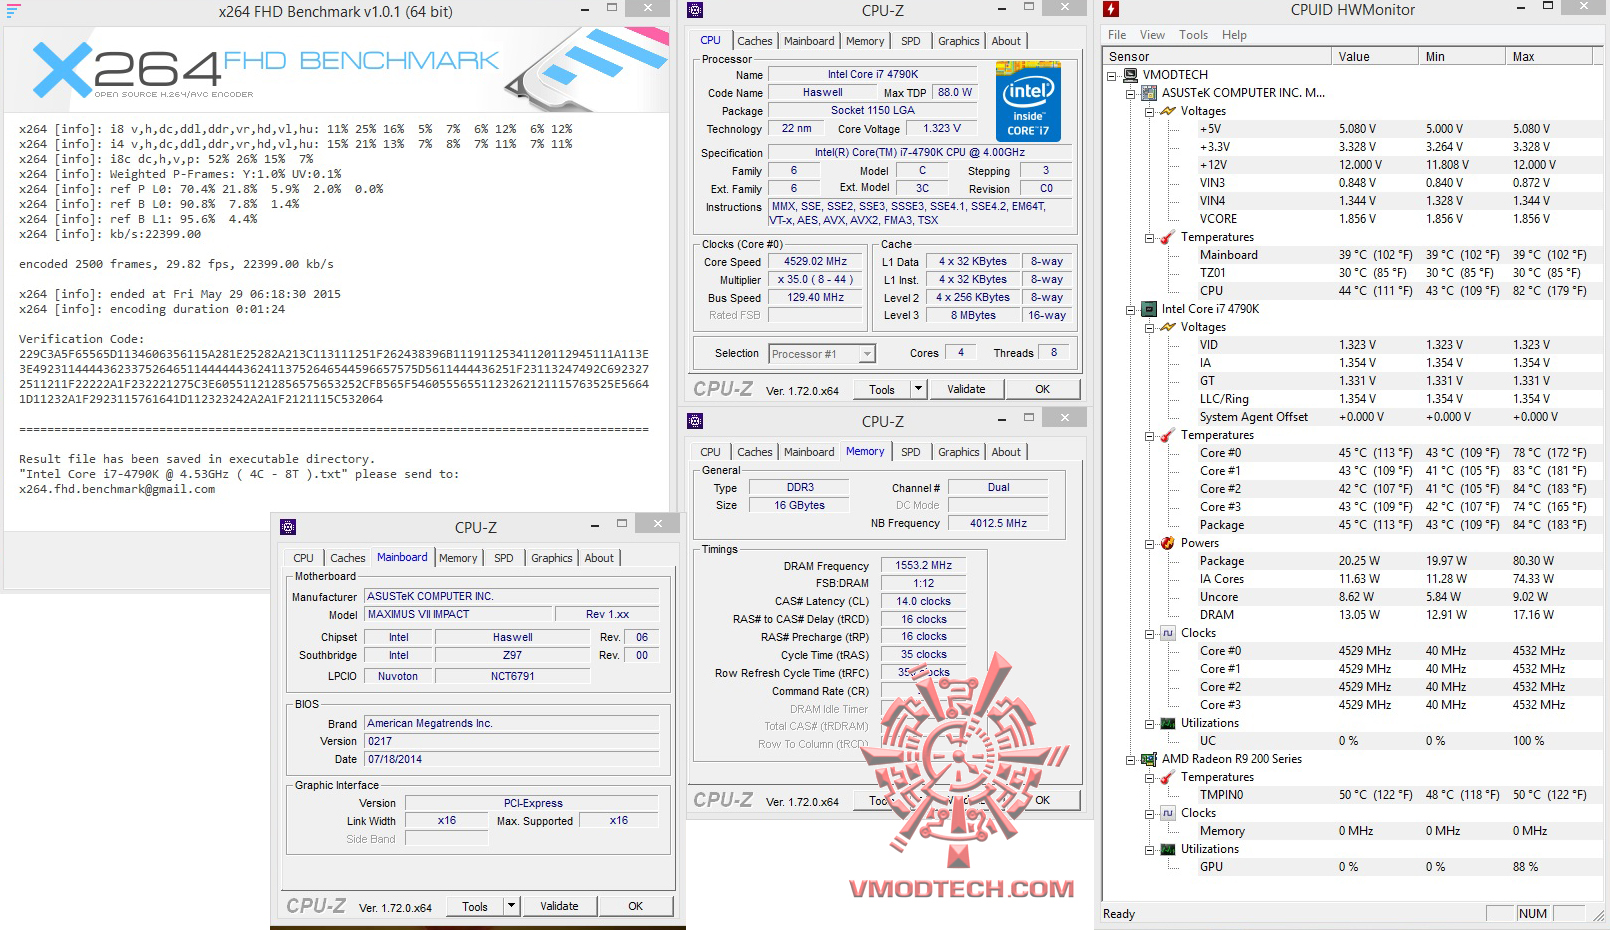Click the thermometer icon of AMD Radeon Temperatures
1610x930 pixels.
[1168, 777]
